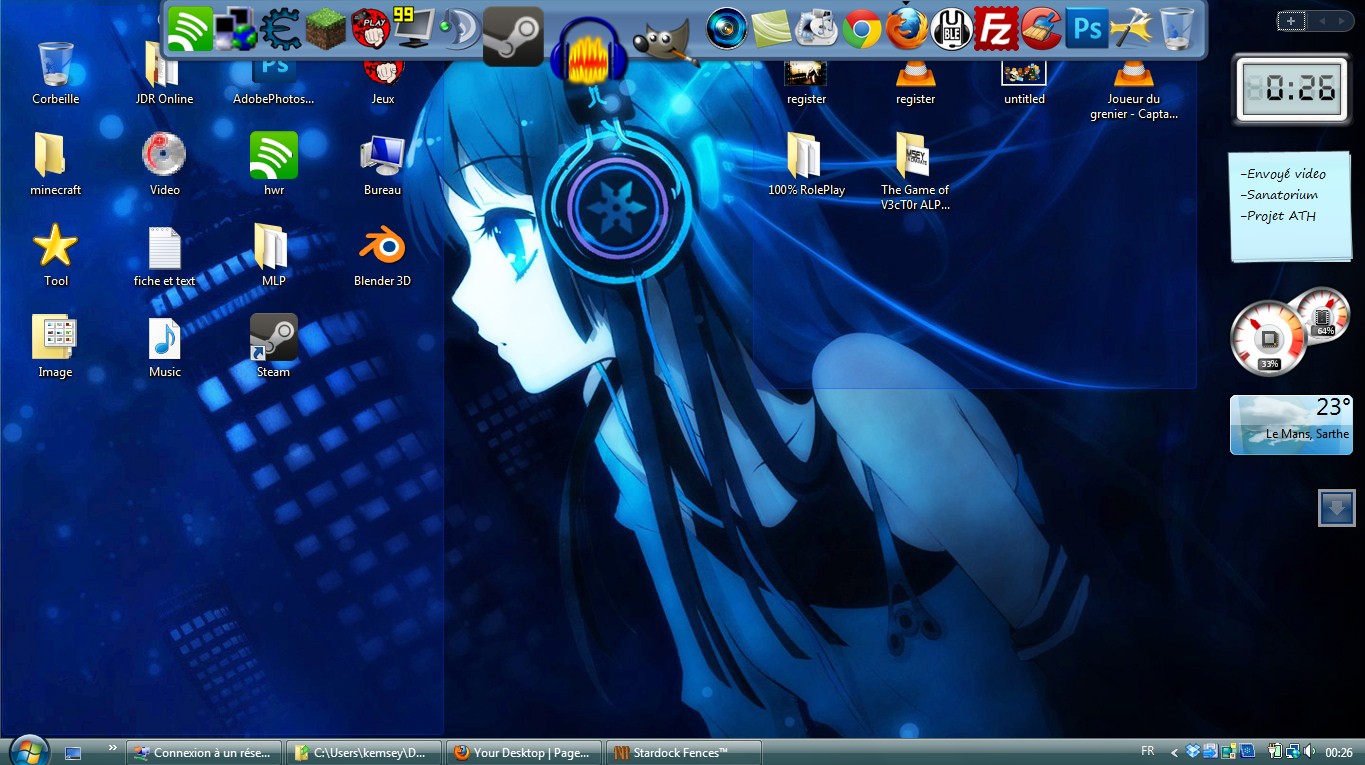Screen dimensions: 1365x765
Task: Select the Image folder icon
Action: pyautogui.click(x=55, y=347)
